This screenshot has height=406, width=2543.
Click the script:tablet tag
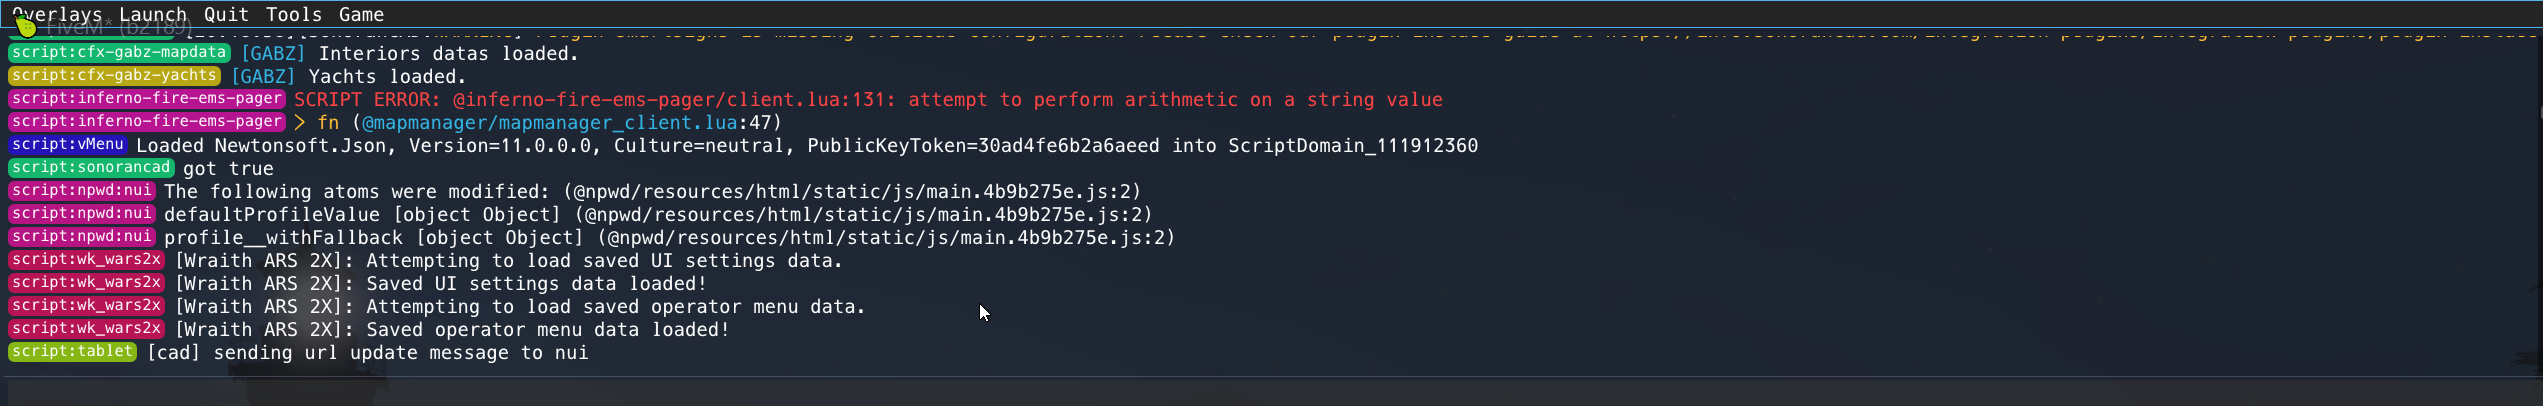point(72,352)
